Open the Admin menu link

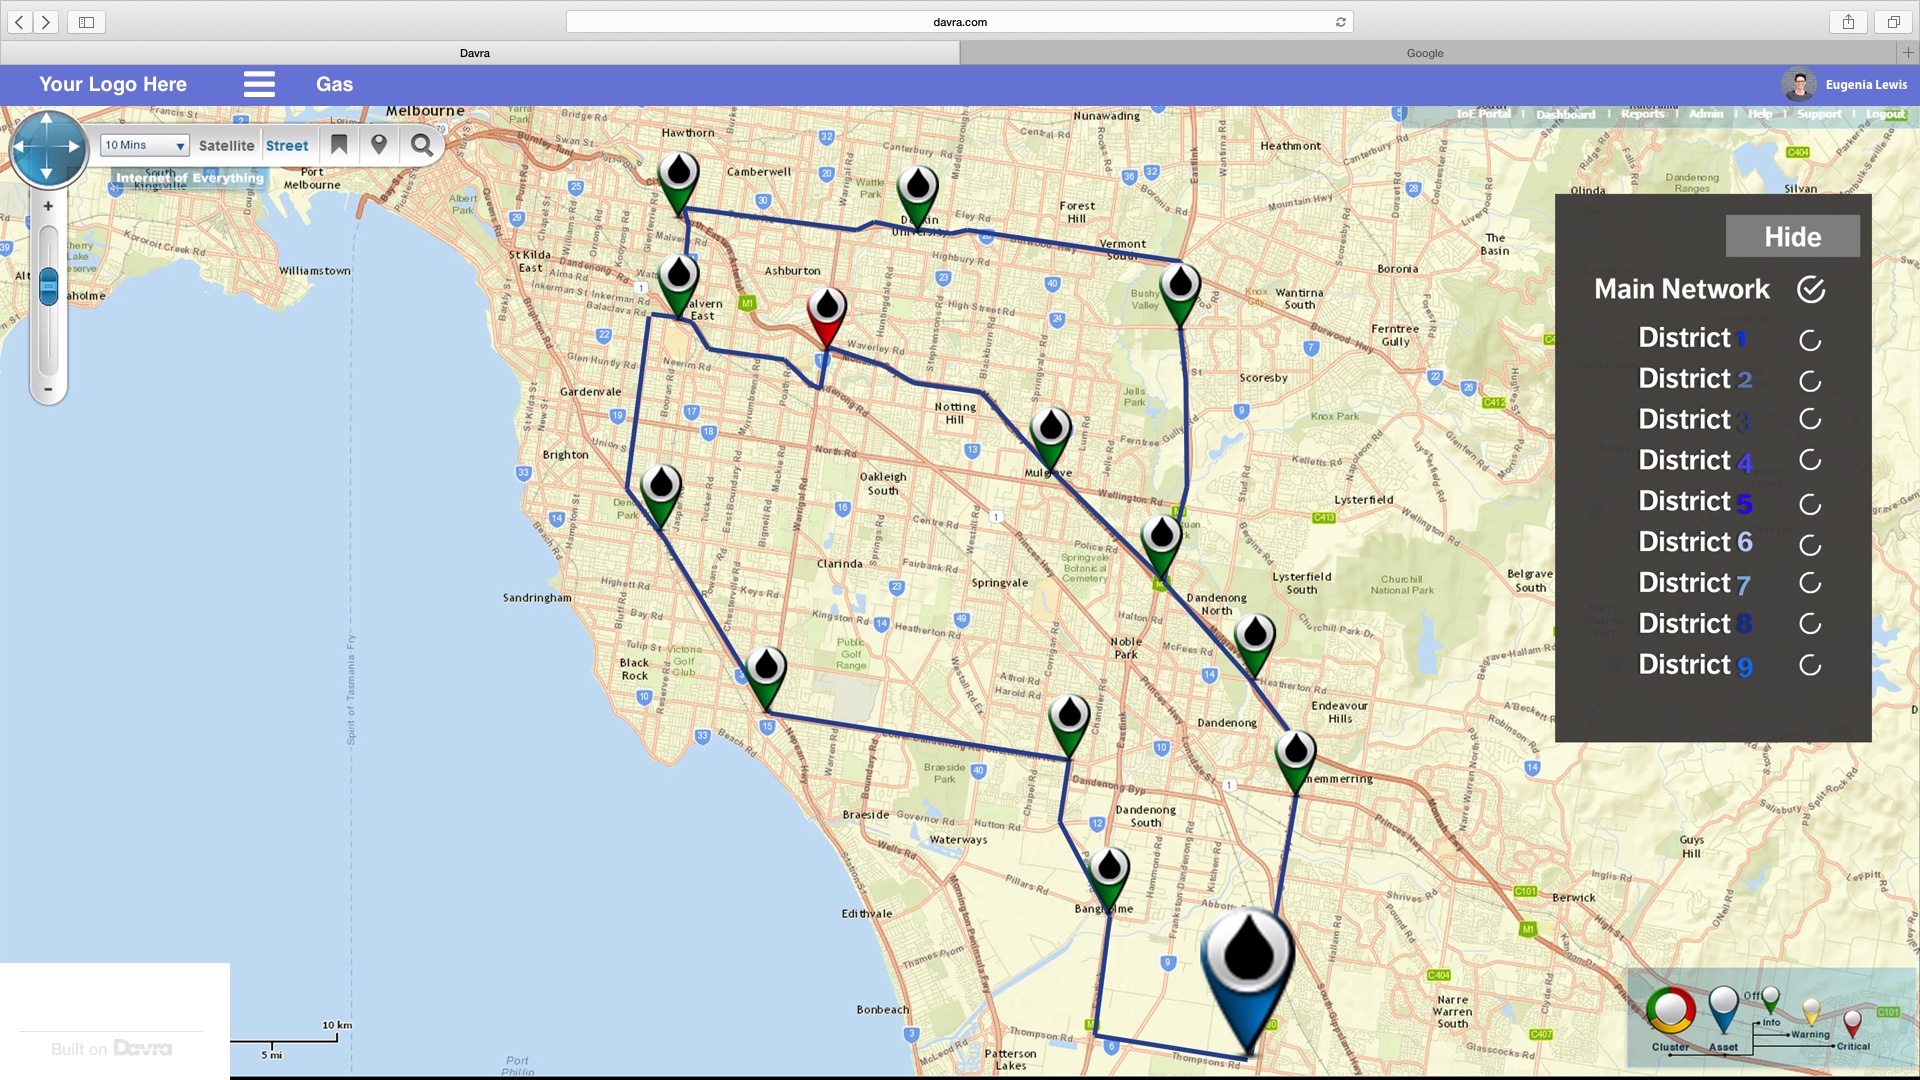tap(1706, 114)
